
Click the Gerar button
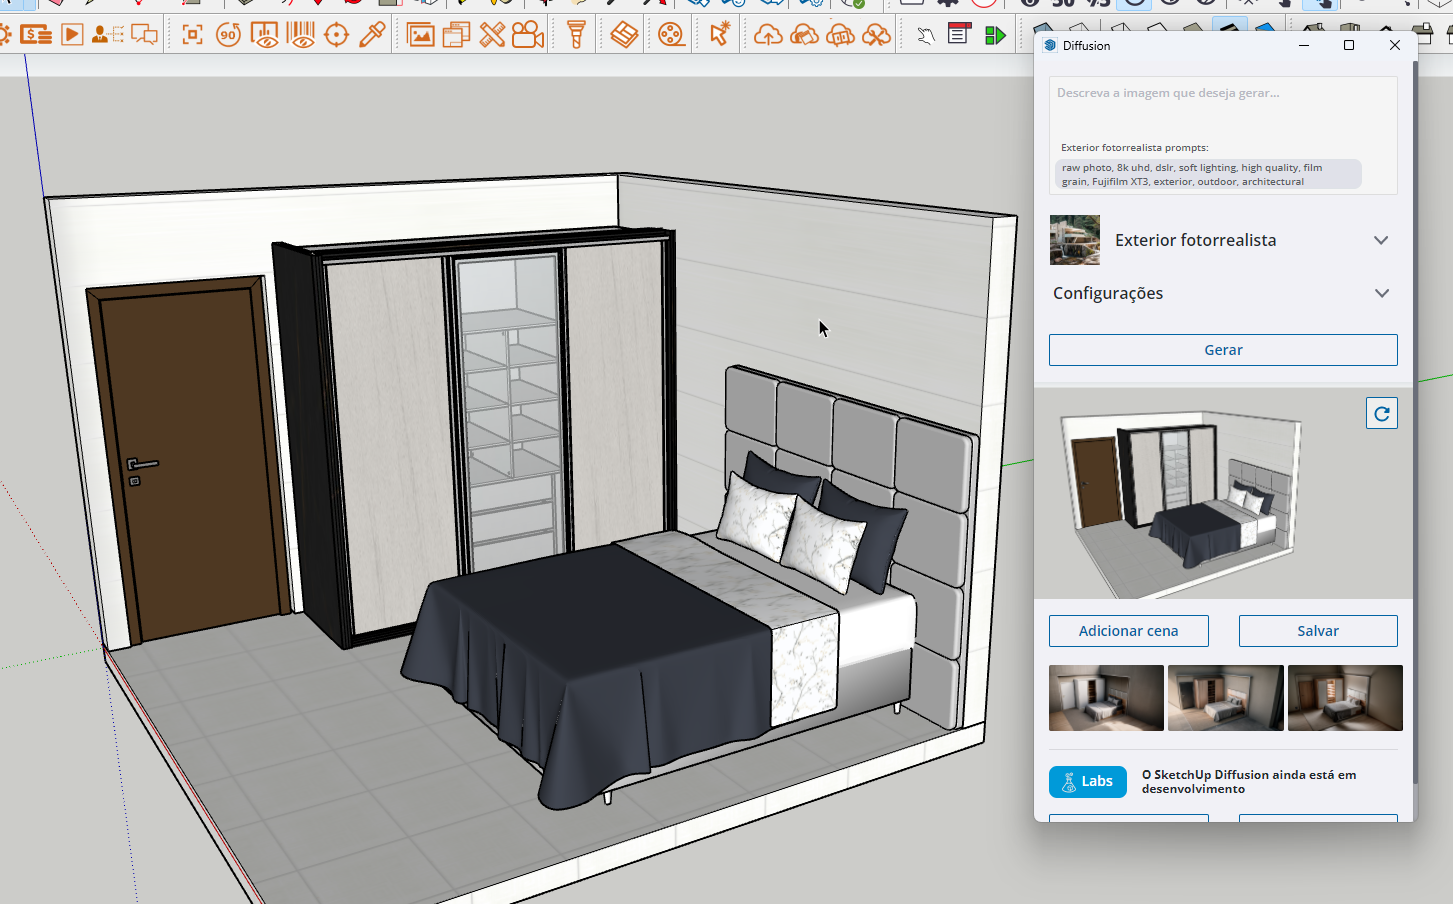point(1222,350)
